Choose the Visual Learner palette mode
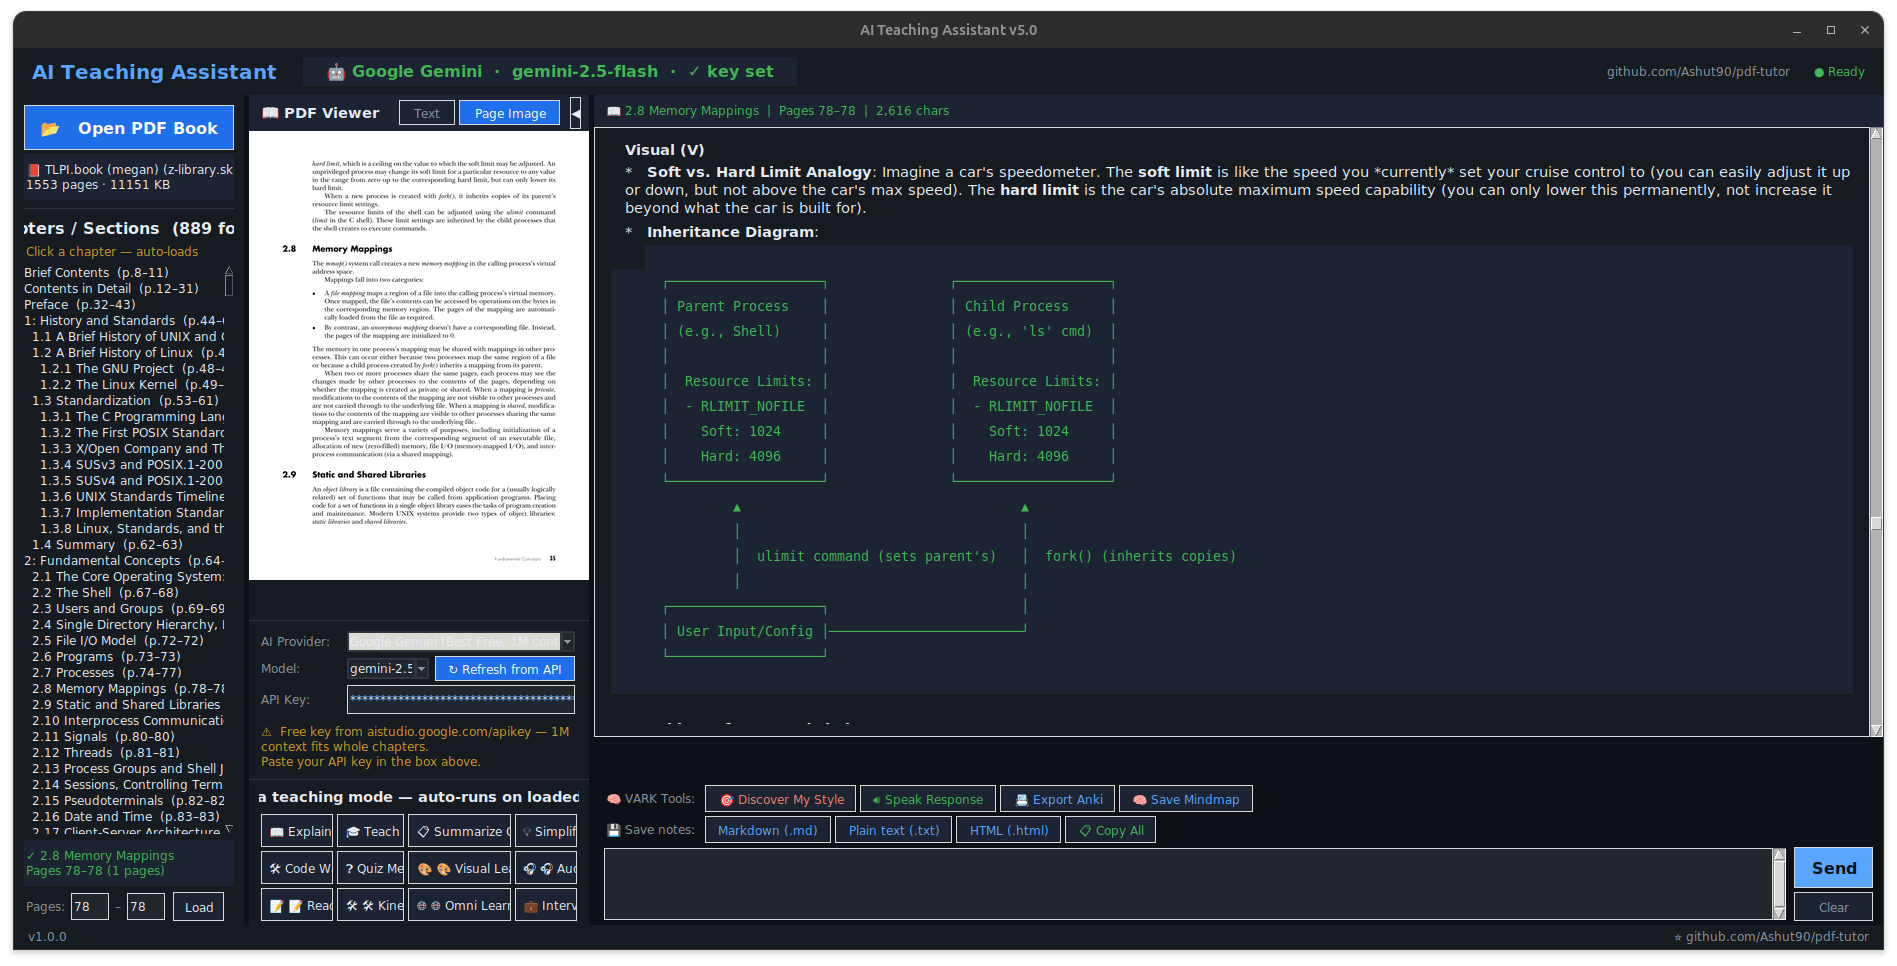Screen dimensions: 1897x966 point(460,868)
